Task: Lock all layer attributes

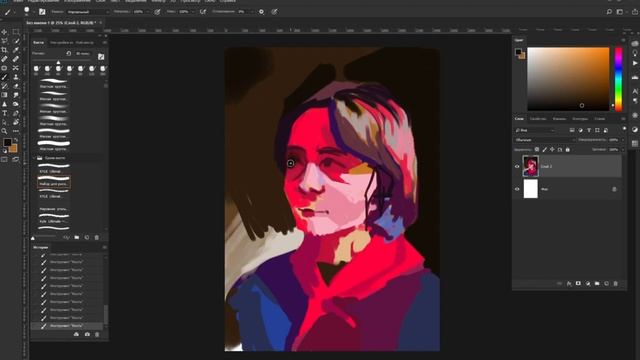Action: click(x=568, y=150)
